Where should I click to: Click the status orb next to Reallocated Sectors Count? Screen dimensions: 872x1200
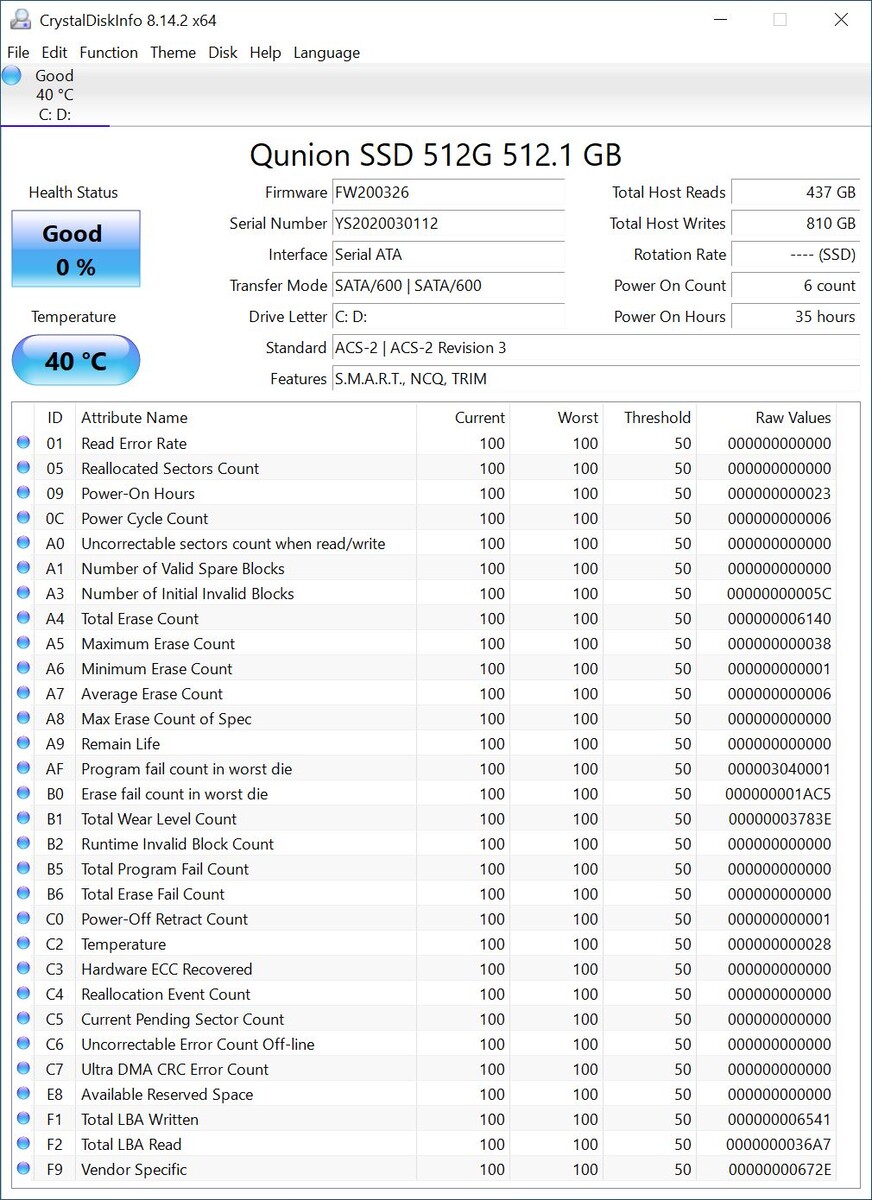pyautogui.click(x=23, y=468)
